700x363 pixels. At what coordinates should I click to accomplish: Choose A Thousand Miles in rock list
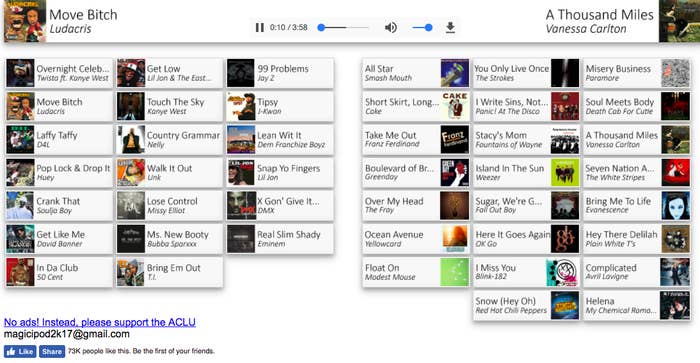pos(637,140)
